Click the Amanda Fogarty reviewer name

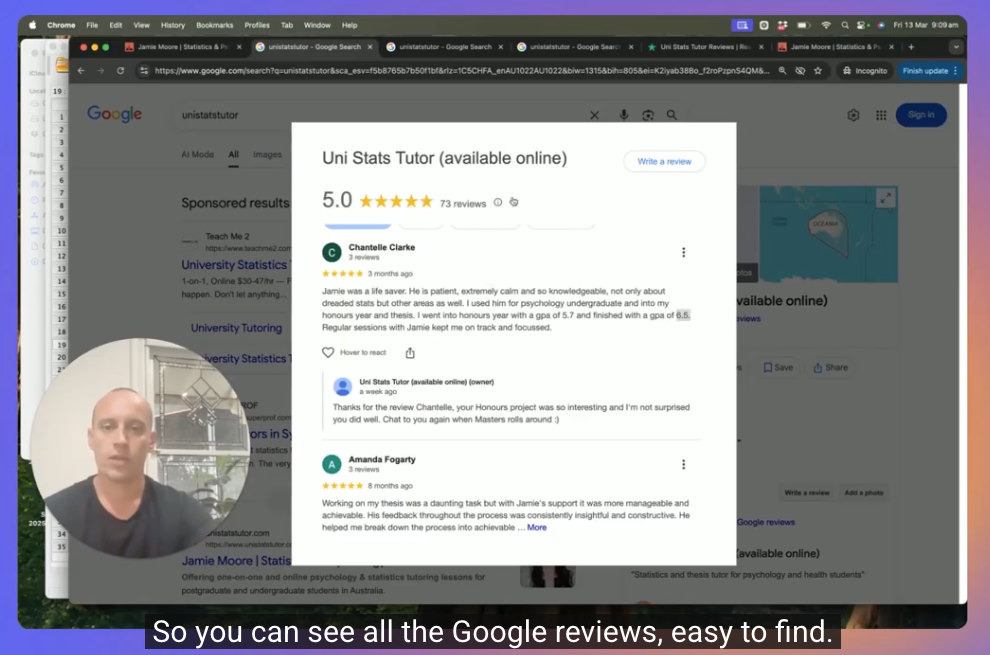pyautogui.click(x=382, y=460)
